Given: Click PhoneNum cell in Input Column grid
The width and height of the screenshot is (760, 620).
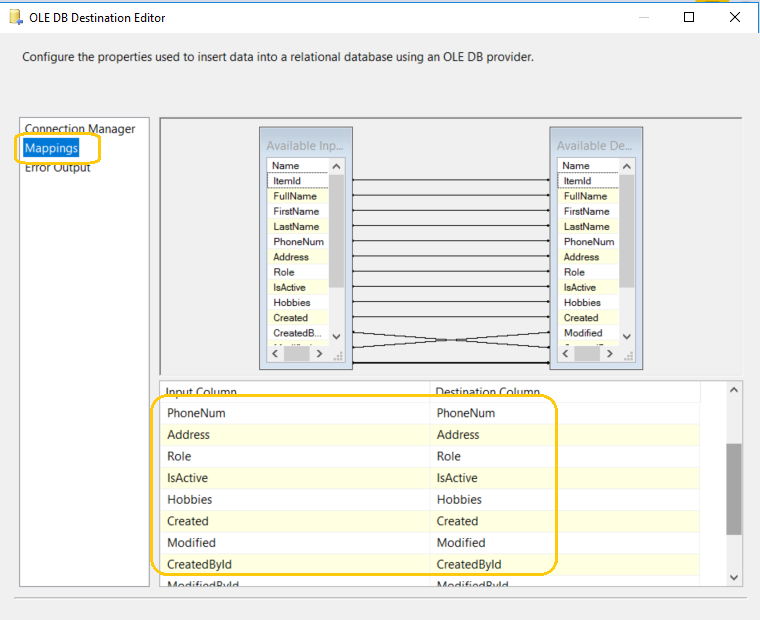Looking at the screenshot, I should coord(295,413).
